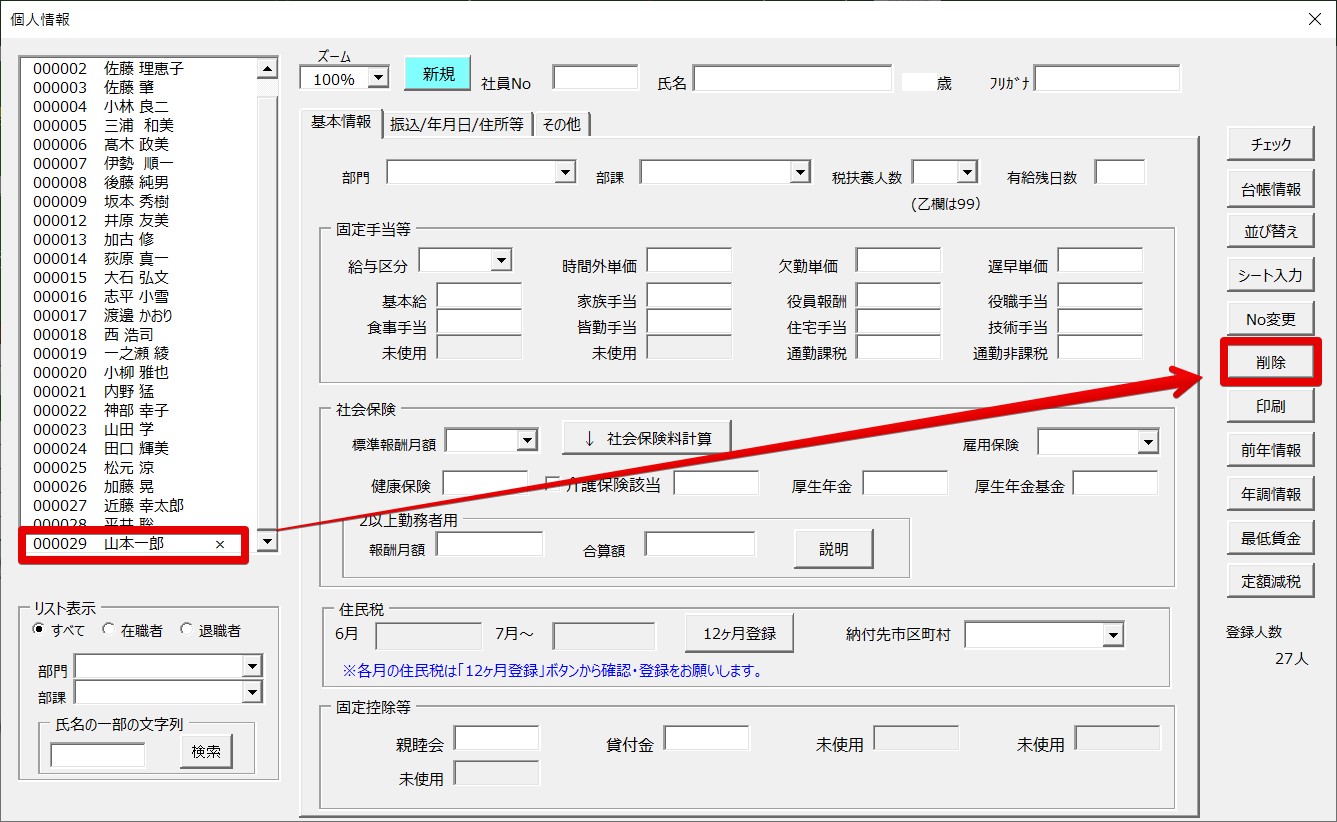Open the ズーム 100% dropdown
Image resolution: width=1337 pixels, height=822 pixels.
(x=378, y=79)
